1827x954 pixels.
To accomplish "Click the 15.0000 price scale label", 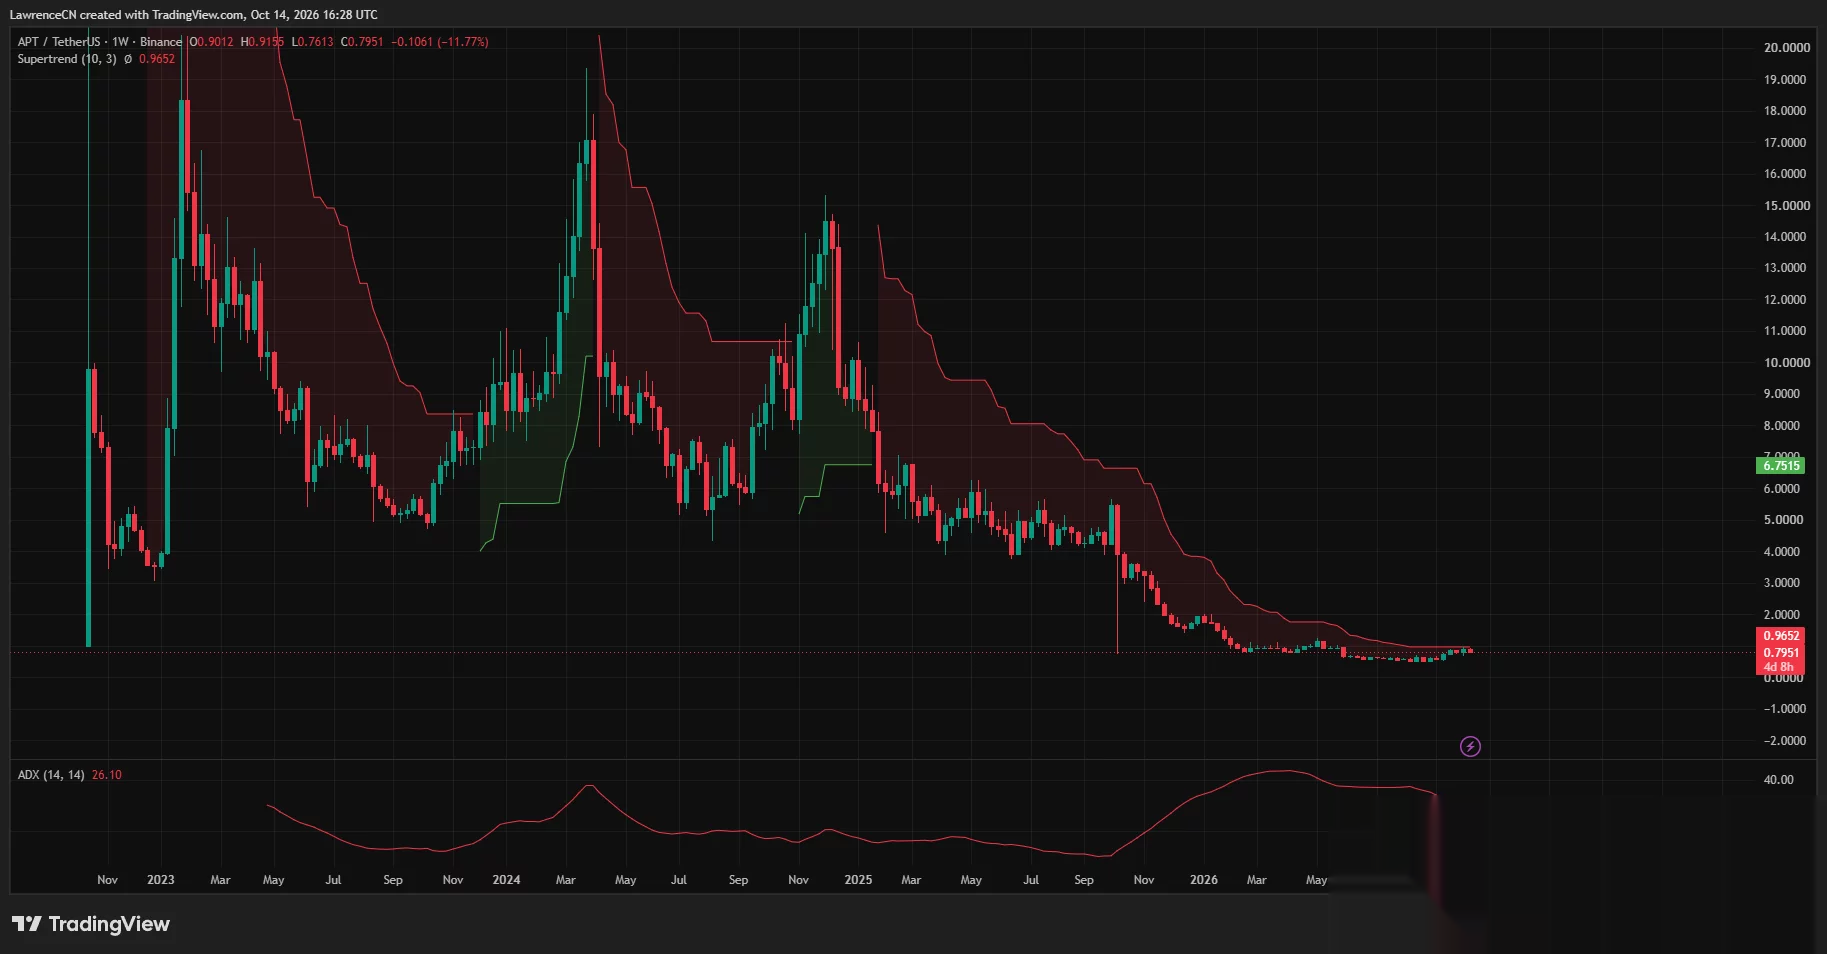I will 1787,206.
